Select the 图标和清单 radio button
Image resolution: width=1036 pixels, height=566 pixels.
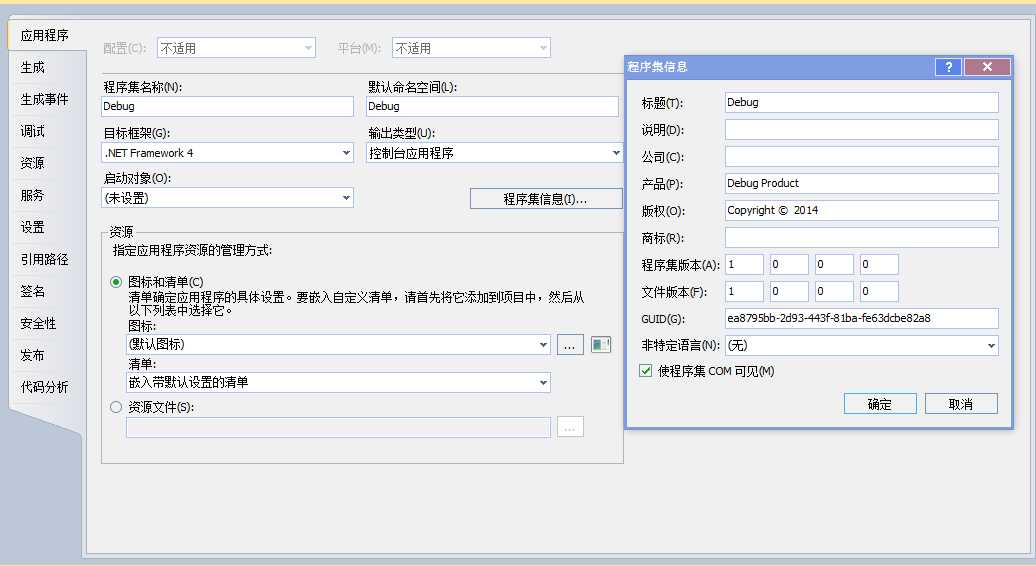pos(116,282)
